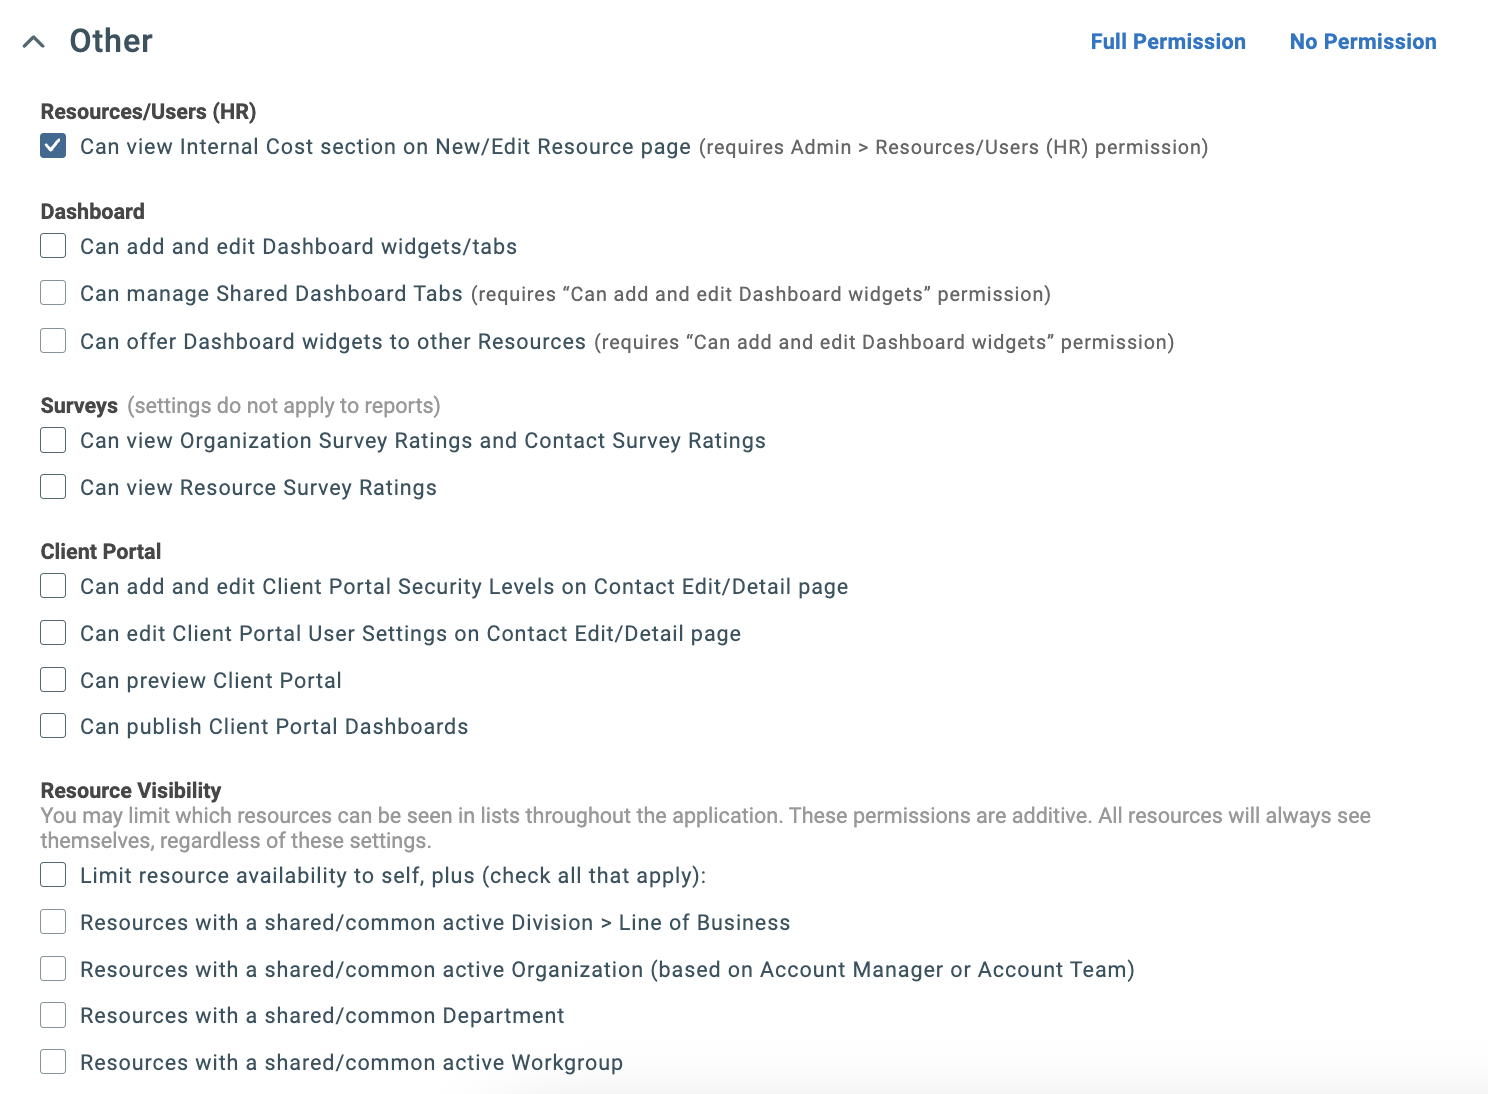Check Can preview Client Portal
Screen dimensions: 1488x1094
[52, 679]
